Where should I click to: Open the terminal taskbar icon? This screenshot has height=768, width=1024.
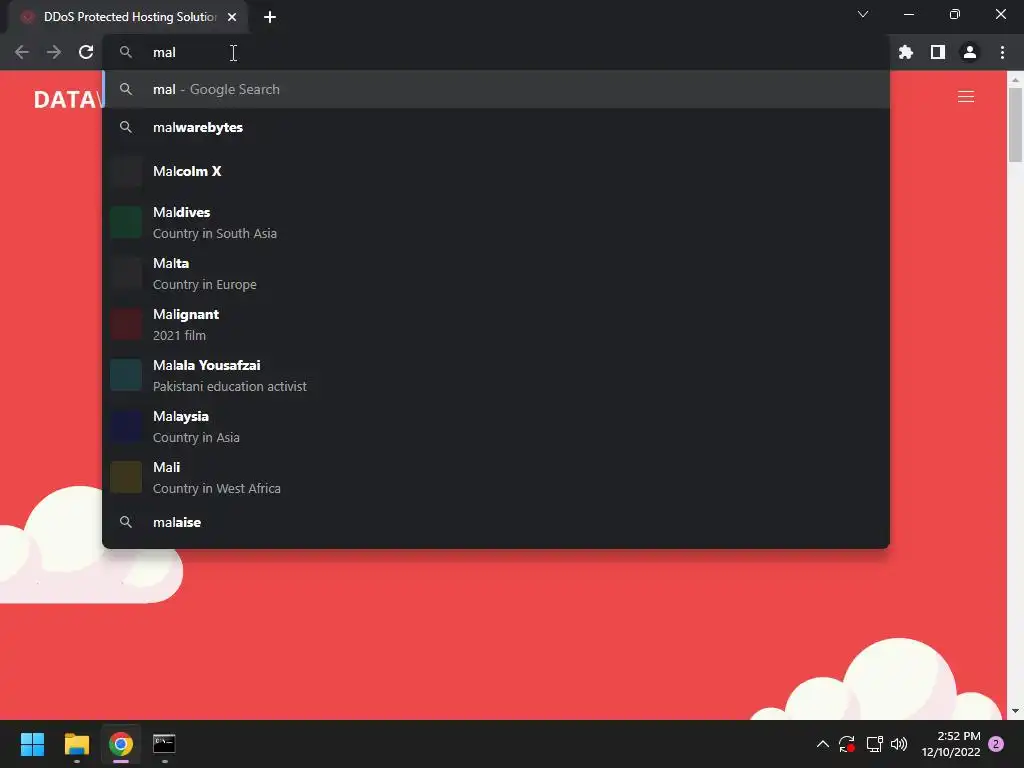point(164,744)
